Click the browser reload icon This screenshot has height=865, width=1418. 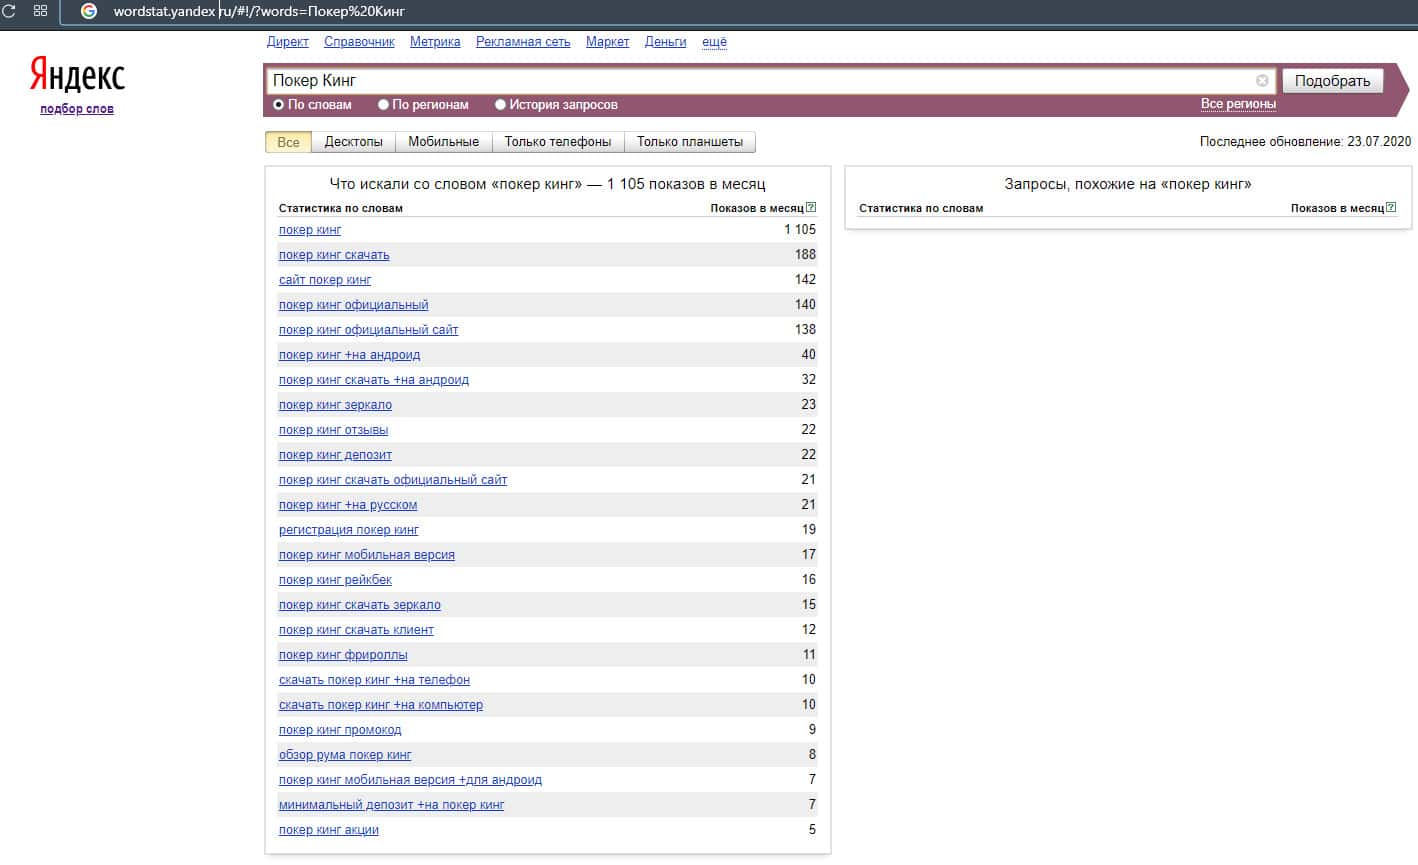pos(9,11)
